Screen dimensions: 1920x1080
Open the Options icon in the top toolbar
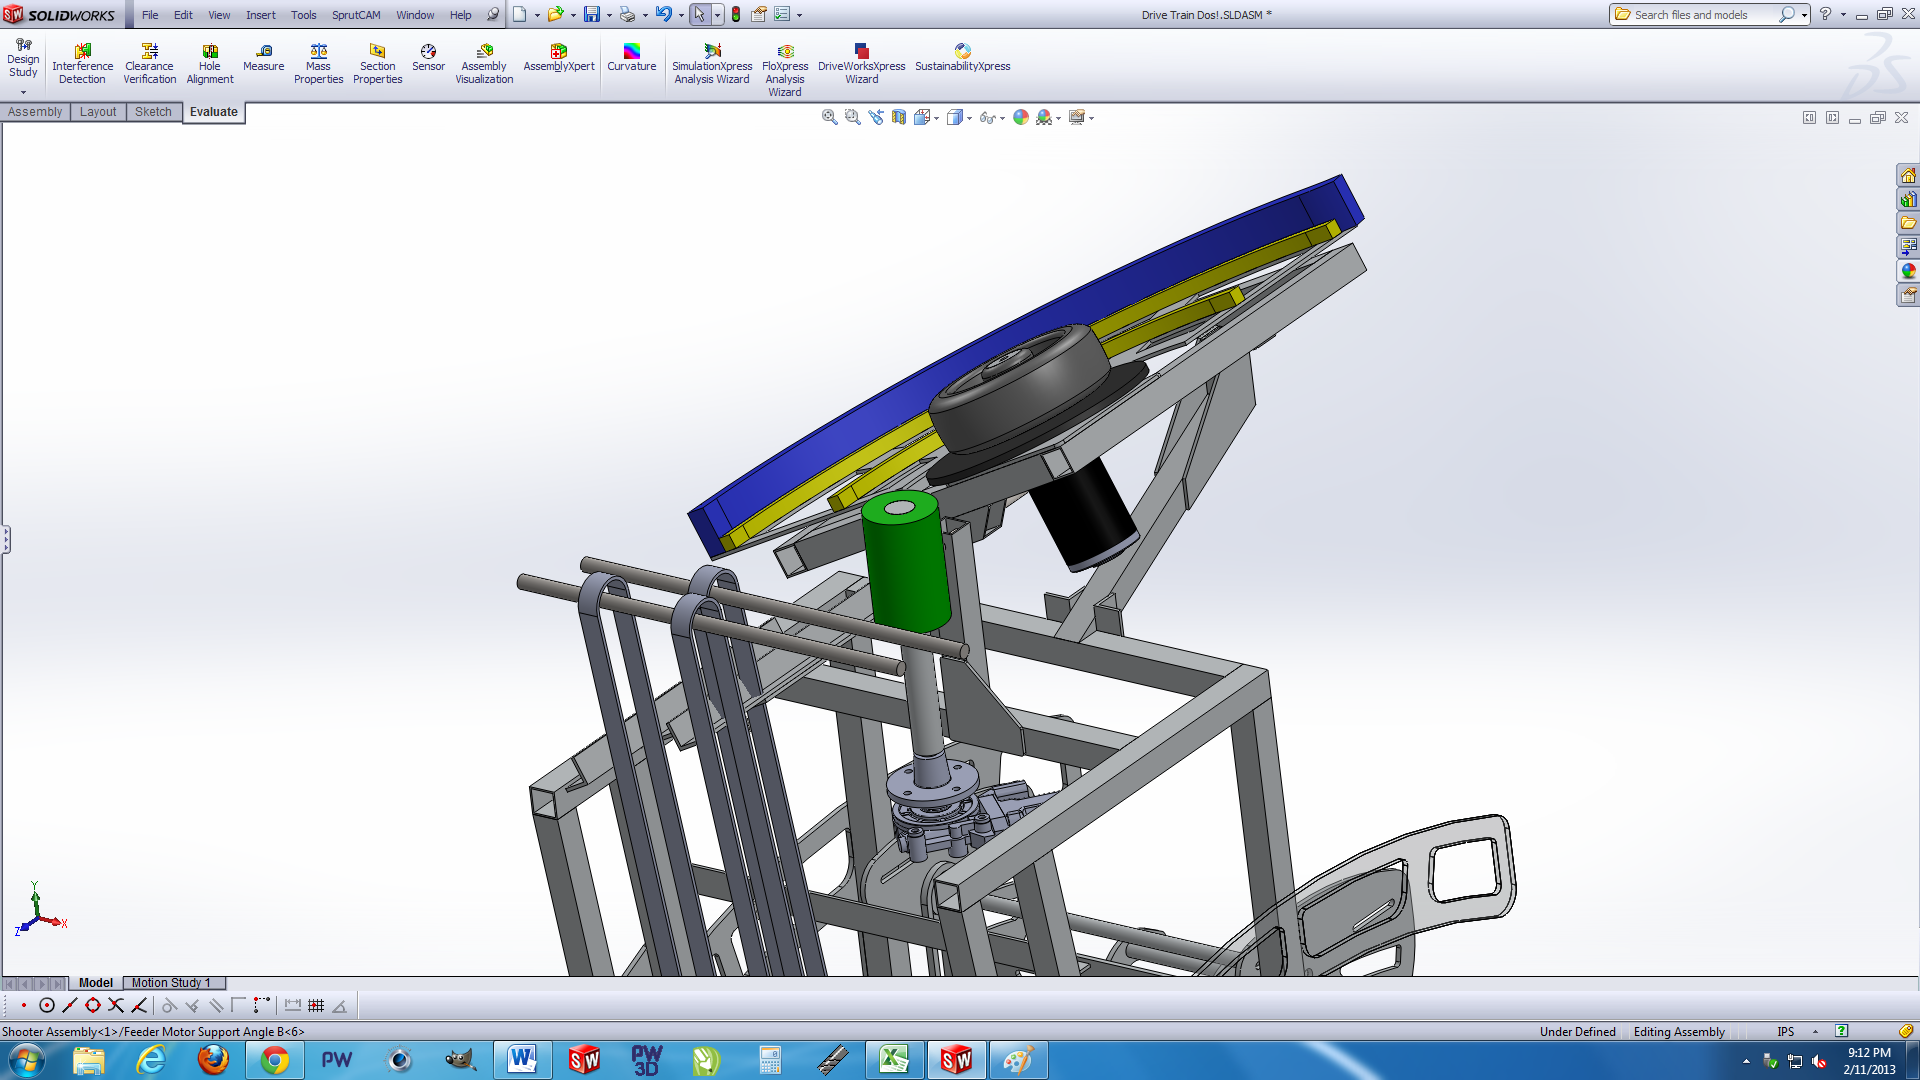click(x=782, y=14)
